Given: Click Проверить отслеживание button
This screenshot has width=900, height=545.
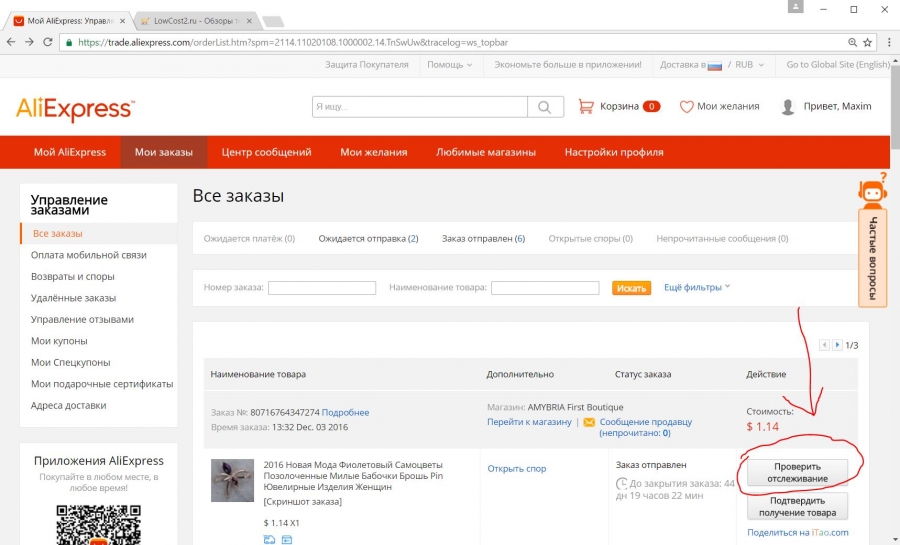Looking at the screenshot, I should tap(797, 472).
